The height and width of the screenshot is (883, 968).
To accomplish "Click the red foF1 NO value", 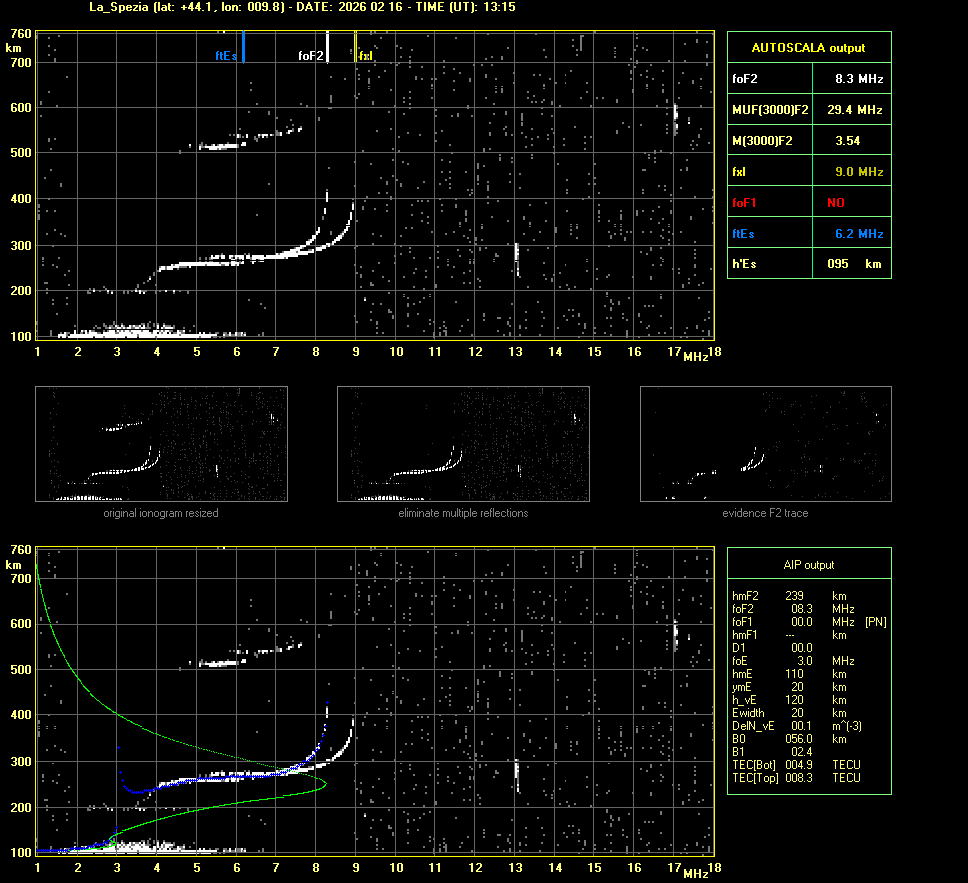I will (x=835, y=203).
